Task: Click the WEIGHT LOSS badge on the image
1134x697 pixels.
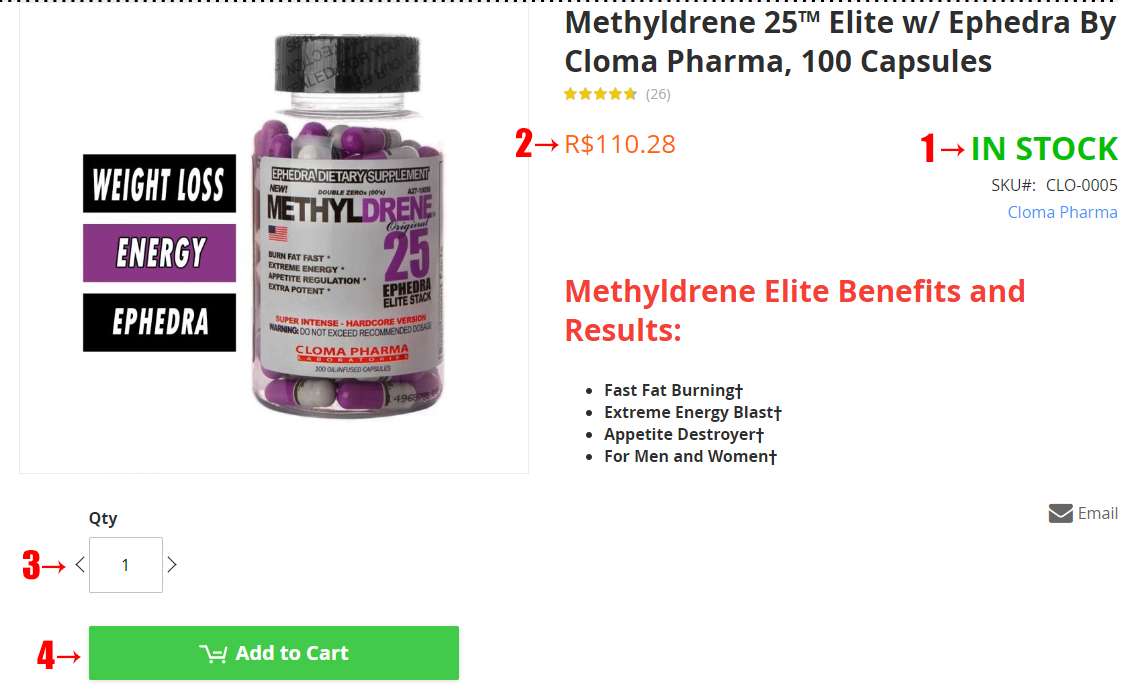Action: [159, 184]
